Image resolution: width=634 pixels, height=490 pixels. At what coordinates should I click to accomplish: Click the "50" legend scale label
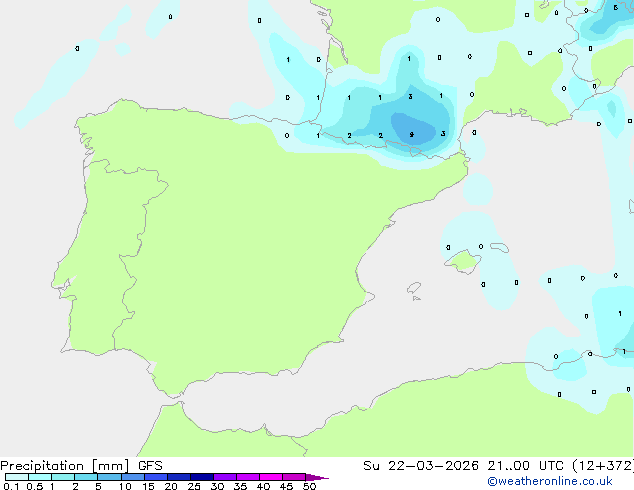click(309, 486)
